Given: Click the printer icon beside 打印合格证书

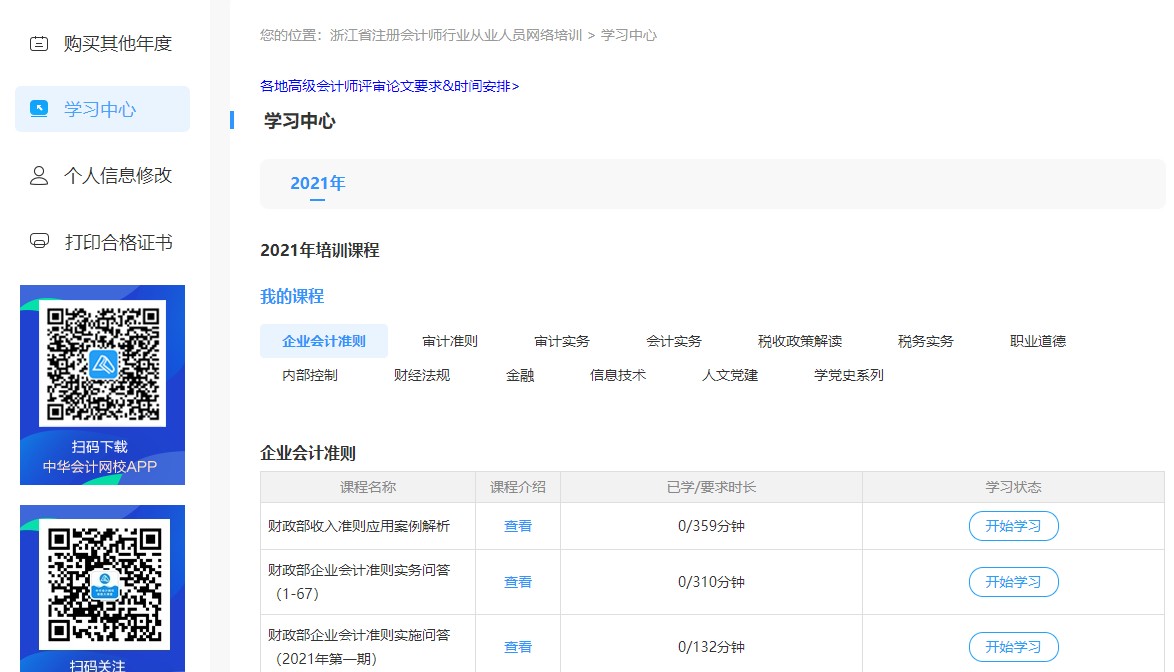Looking at the screenshot, I should [x=38, y=241].
